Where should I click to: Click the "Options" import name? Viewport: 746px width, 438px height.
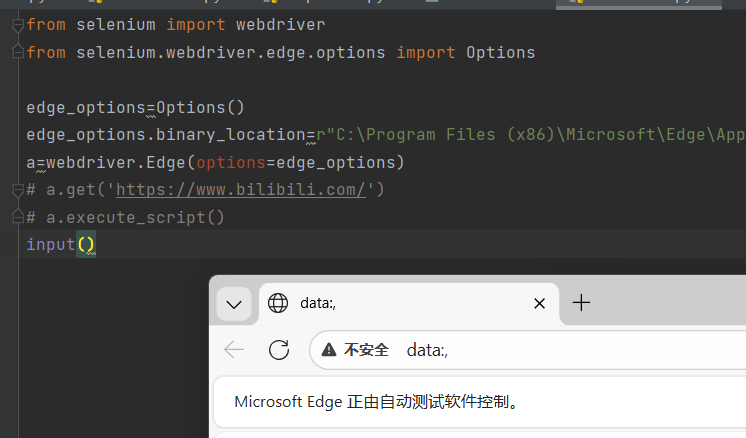tap(501, 52)
